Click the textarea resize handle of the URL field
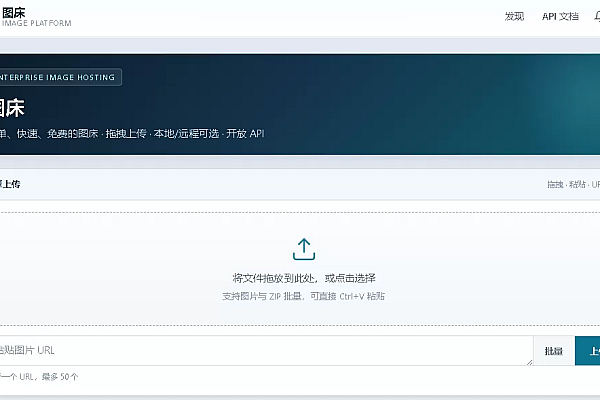The image size is (600, 400). [530, 362]
